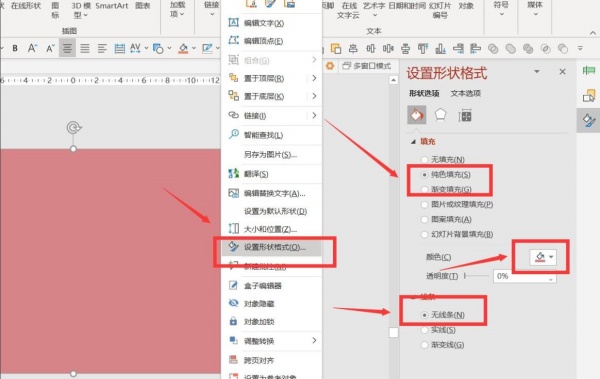Select the 幻灯片背景填充(B) radio button
This screenshot has width=600, height=379.
[424, 234]
